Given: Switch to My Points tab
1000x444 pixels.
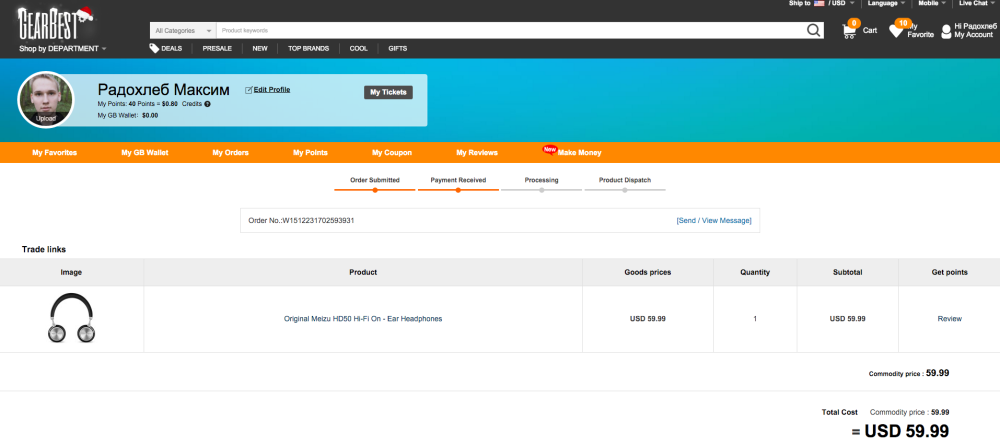Looking at the screenshot, I should 311,152.
